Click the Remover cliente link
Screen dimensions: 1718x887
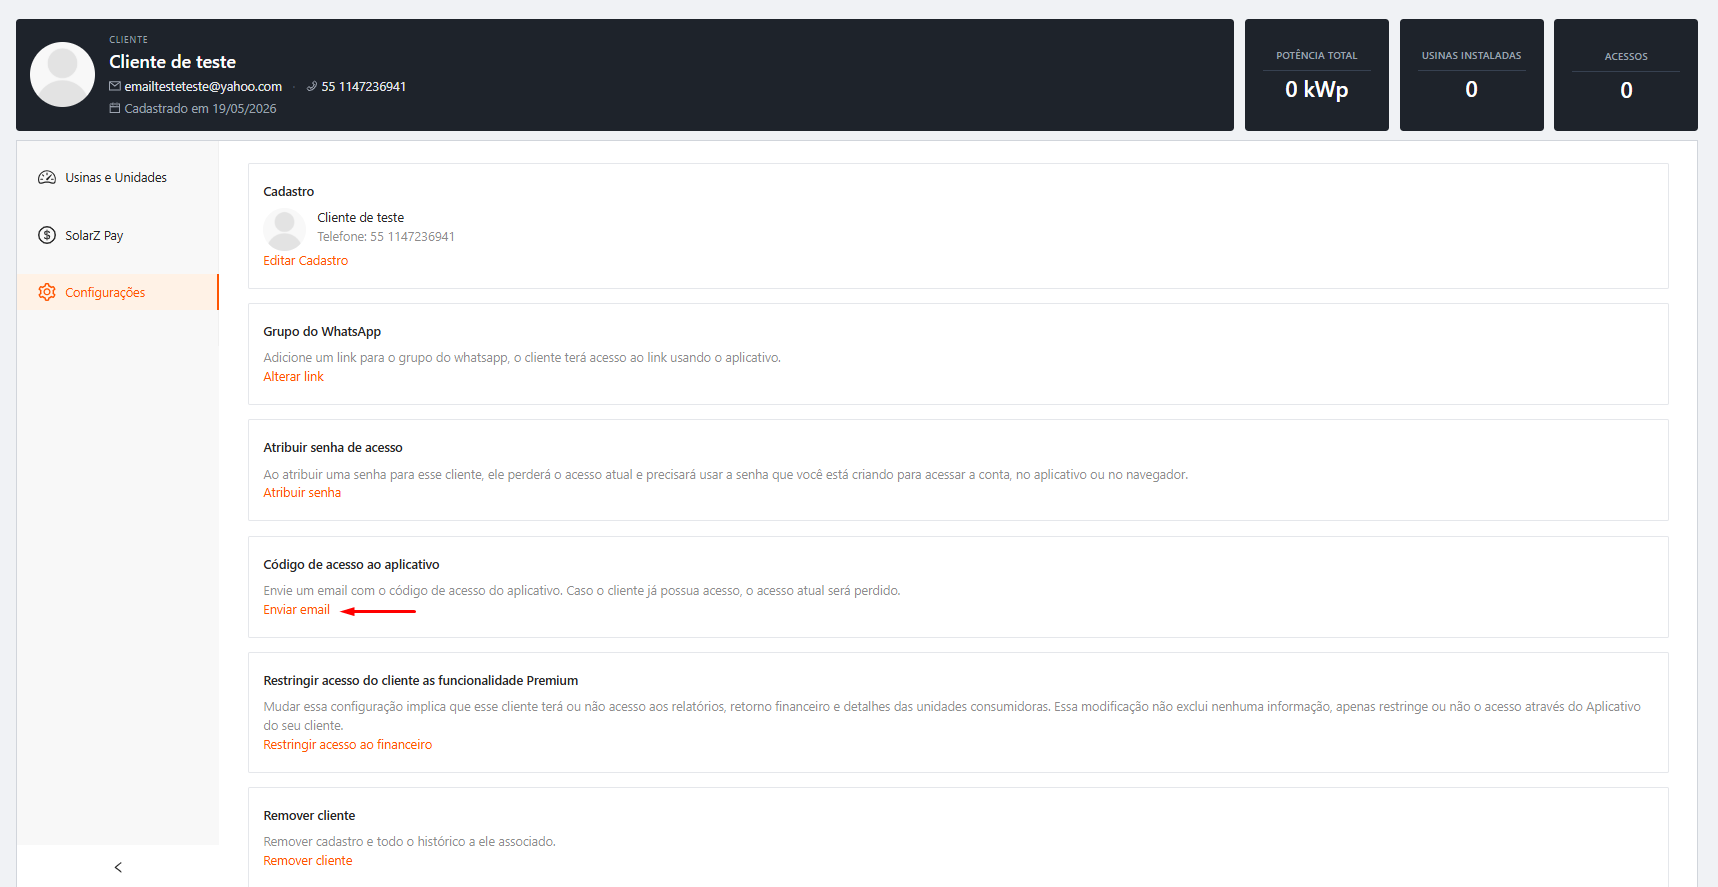coord(308,861)
